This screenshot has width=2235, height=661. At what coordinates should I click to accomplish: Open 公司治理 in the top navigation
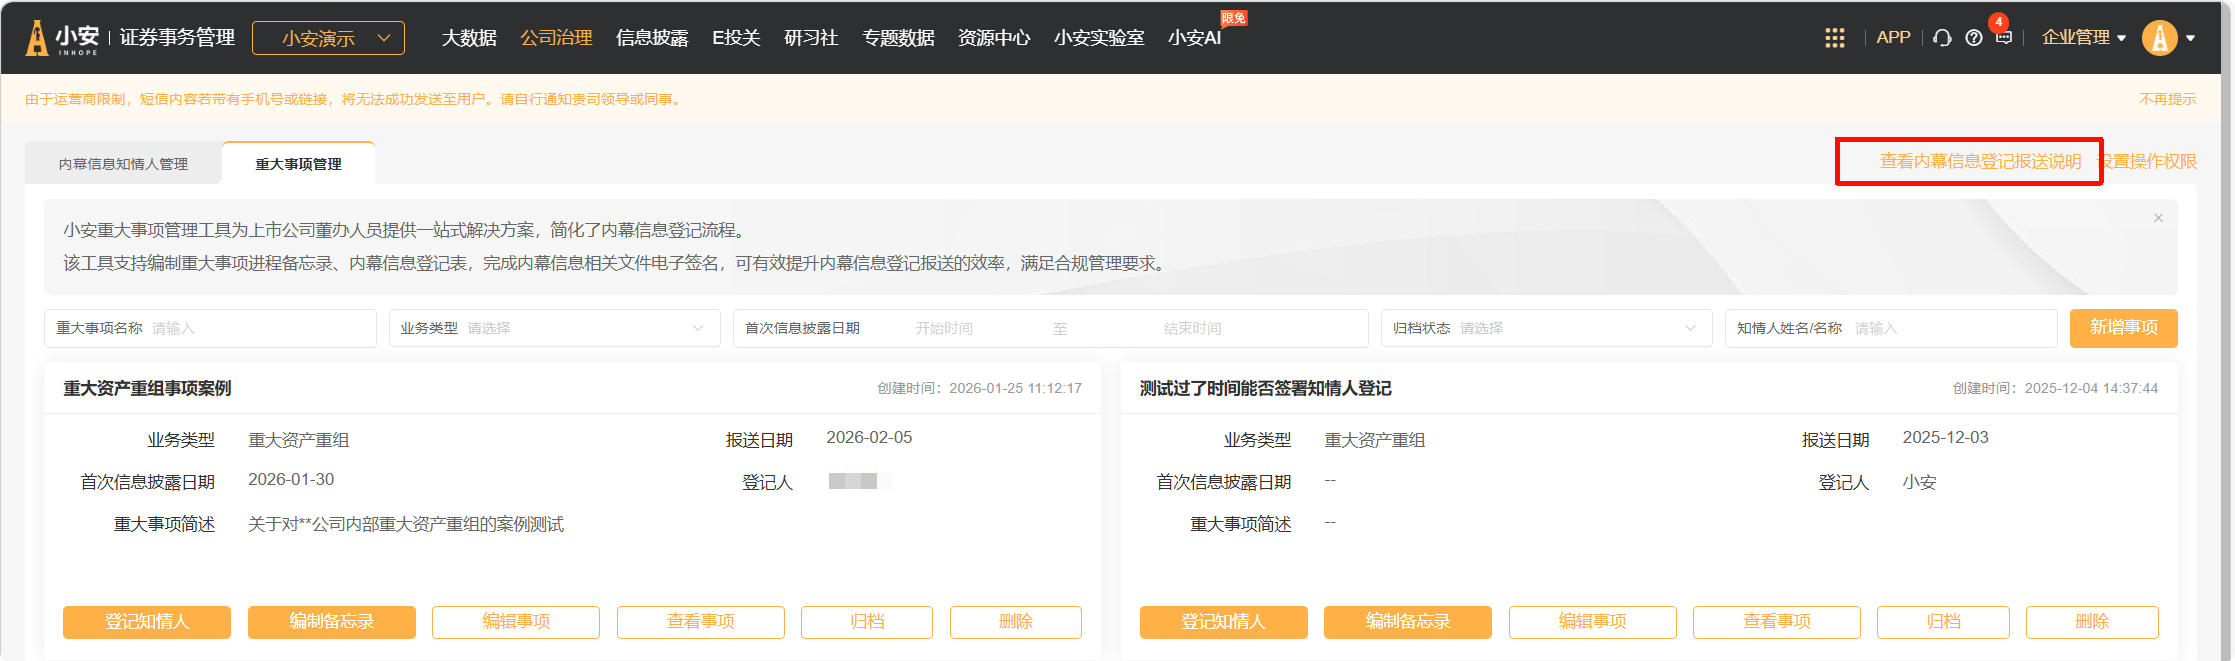click(x=556, y=38)
